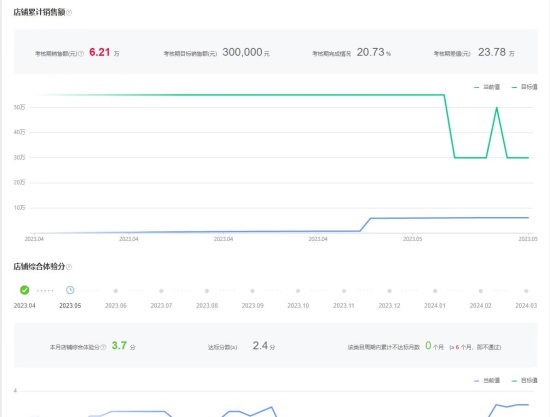Click the green 3.7 score value
The image size is (550, 417).
(119, 346)
